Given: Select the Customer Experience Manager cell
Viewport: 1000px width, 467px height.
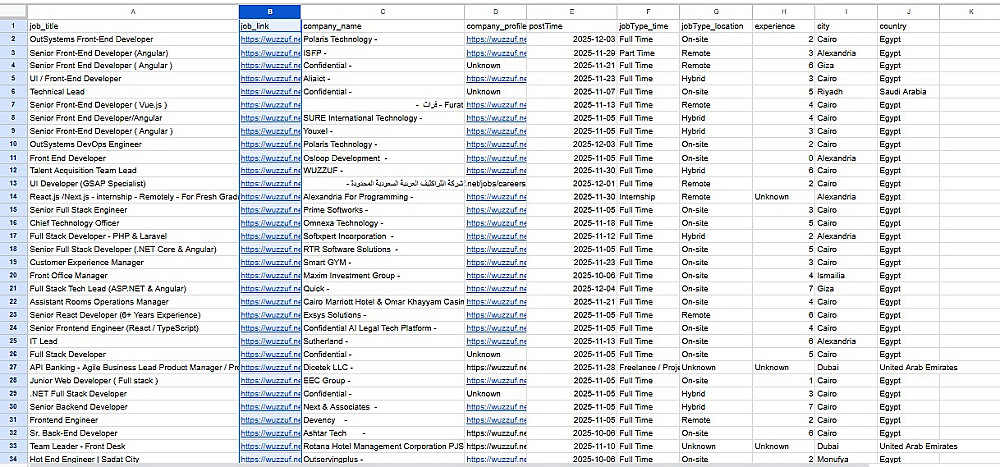Looking at the screenshot, I should click(133, 262).
